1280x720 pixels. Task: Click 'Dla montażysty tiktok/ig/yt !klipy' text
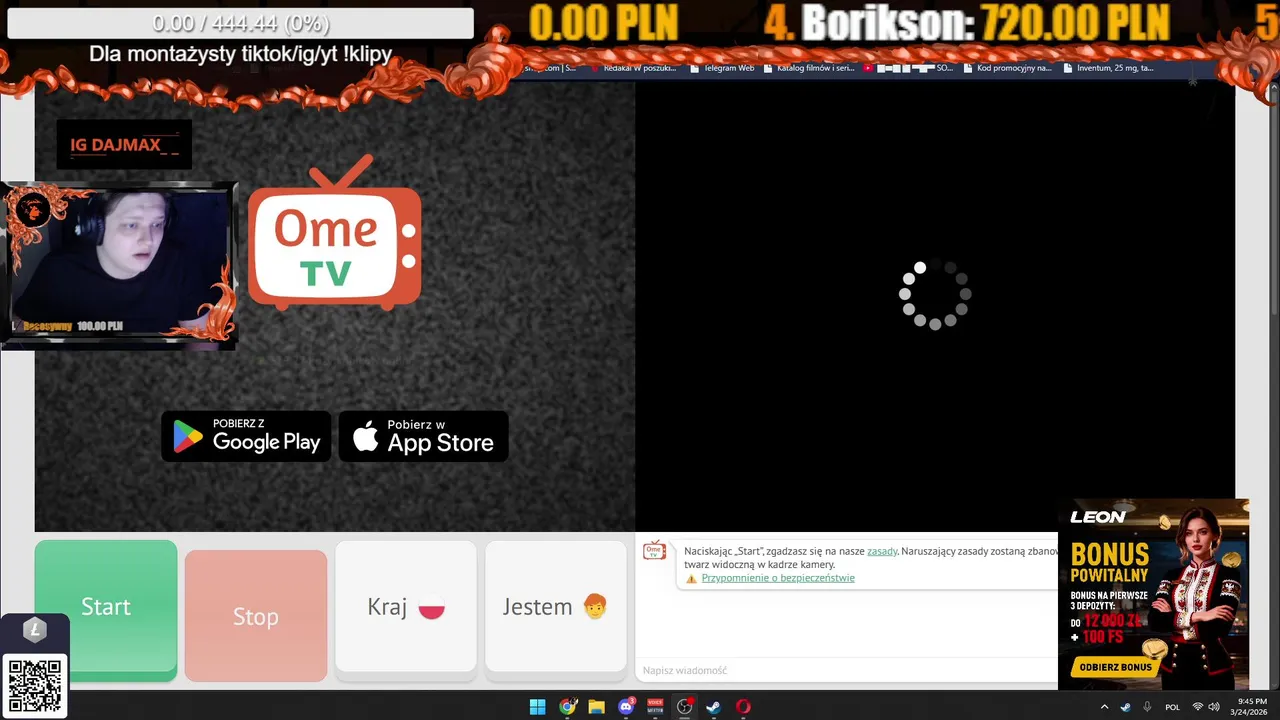pos(240,54)
